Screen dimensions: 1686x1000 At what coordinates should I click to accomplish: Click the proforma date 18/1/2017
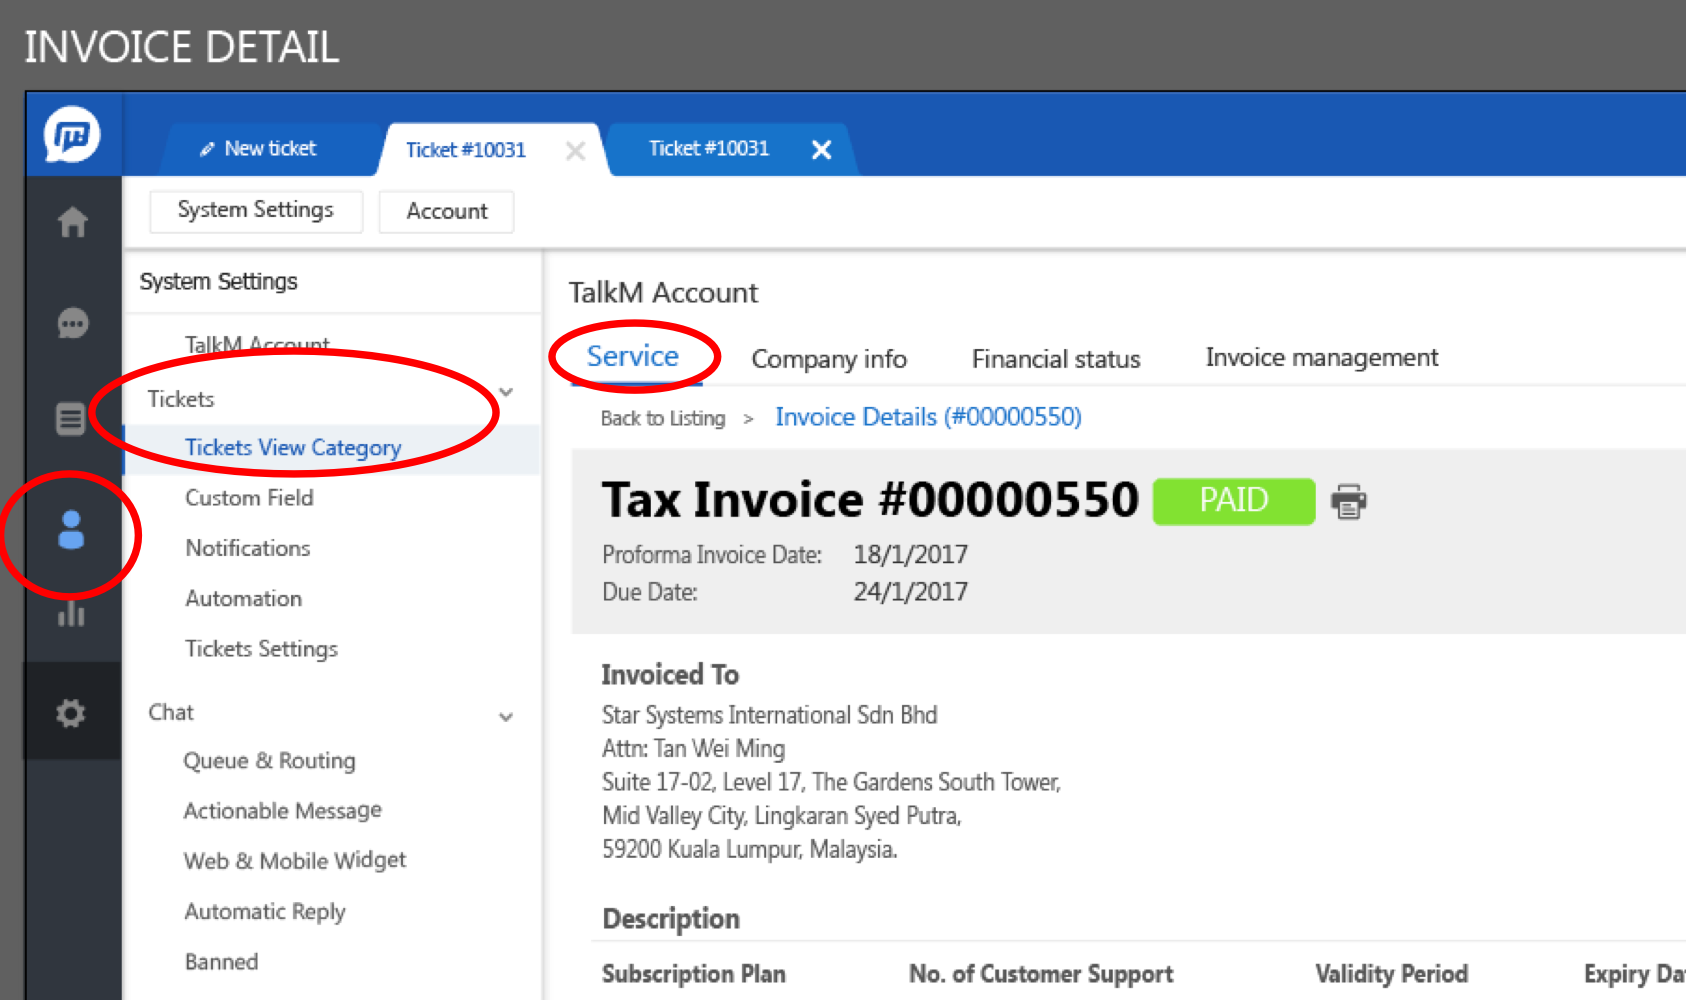[910, 554]
